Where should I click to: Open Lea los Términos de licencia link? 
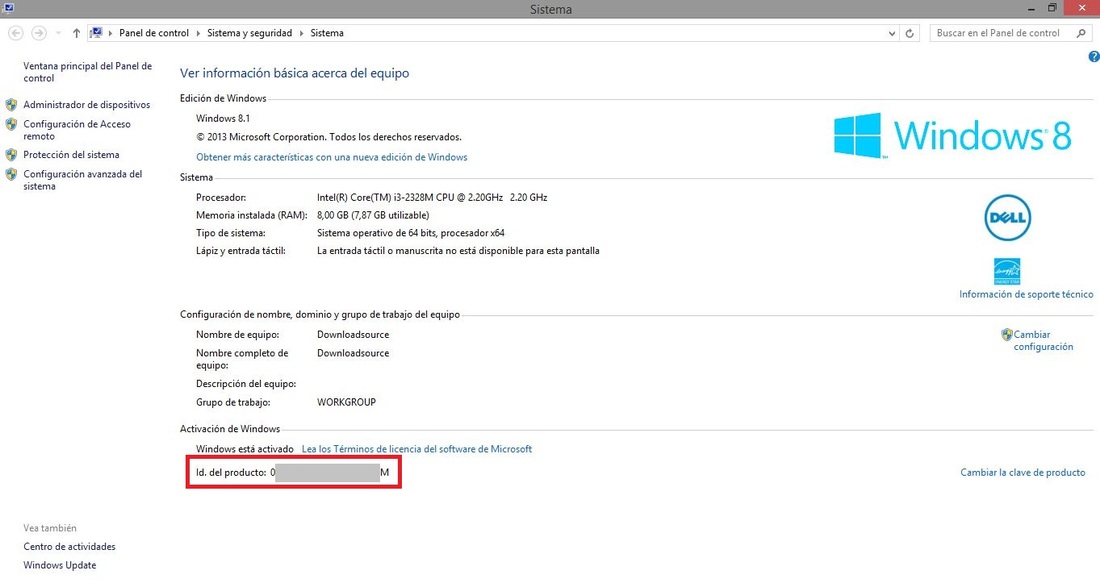[x=417, y=449]
